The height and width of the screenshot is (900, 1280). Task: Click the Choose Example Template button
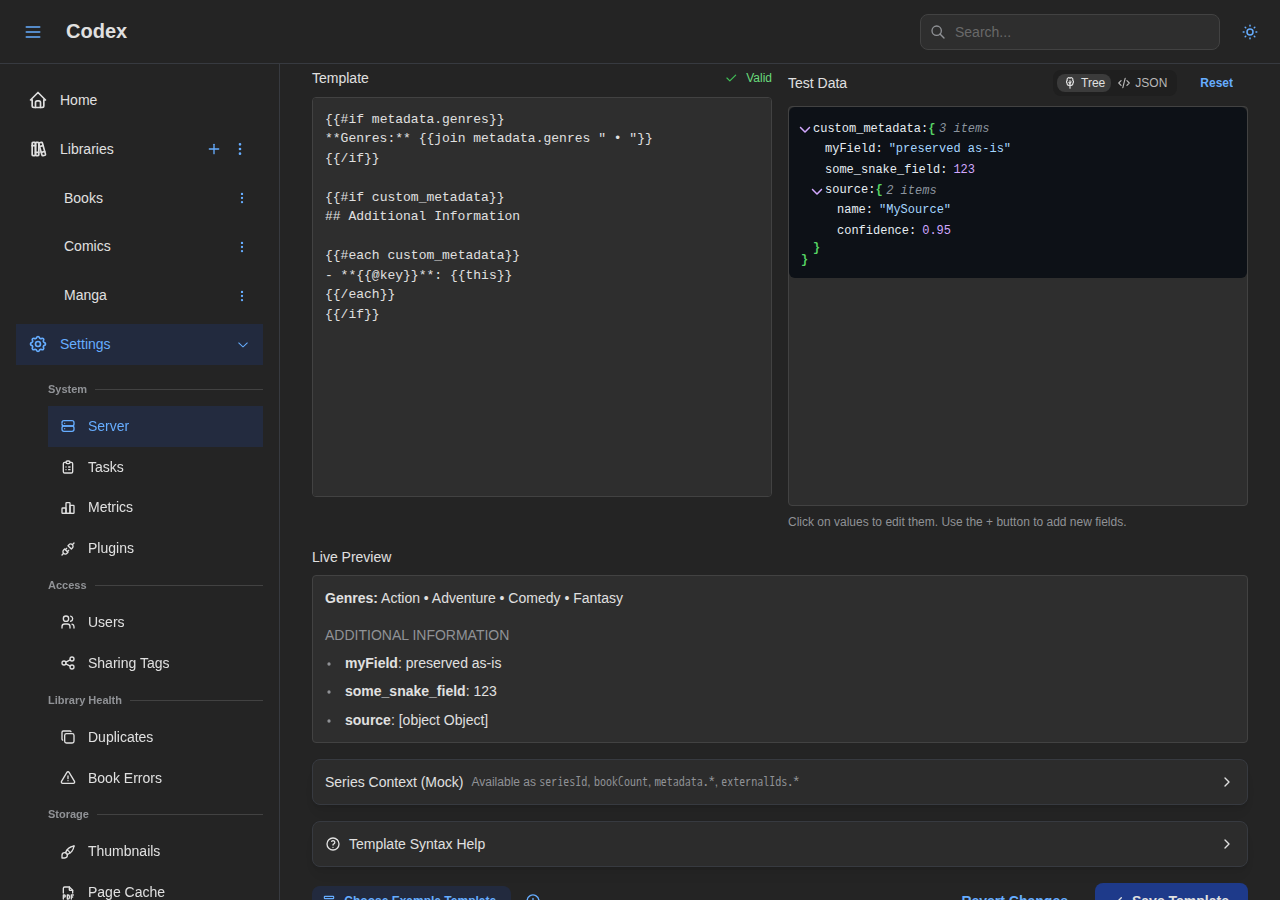[x=411, y=896]
